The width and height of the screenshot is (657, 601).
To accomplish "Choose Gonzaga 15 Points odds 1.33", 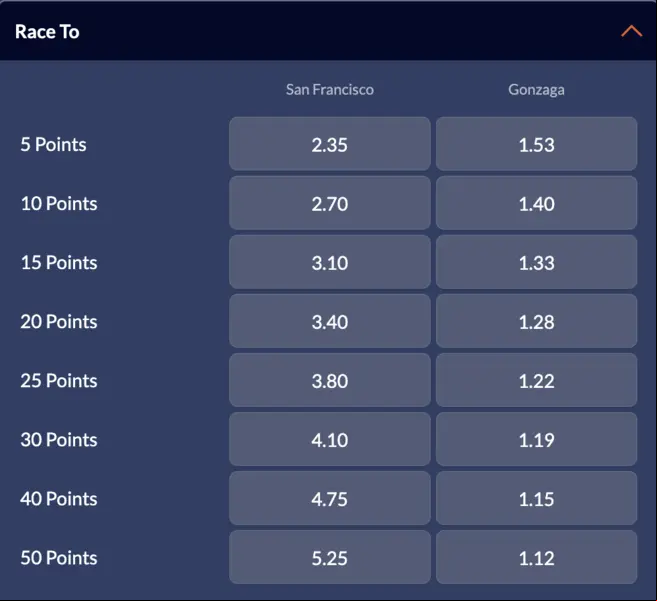I will pos(536,262).
